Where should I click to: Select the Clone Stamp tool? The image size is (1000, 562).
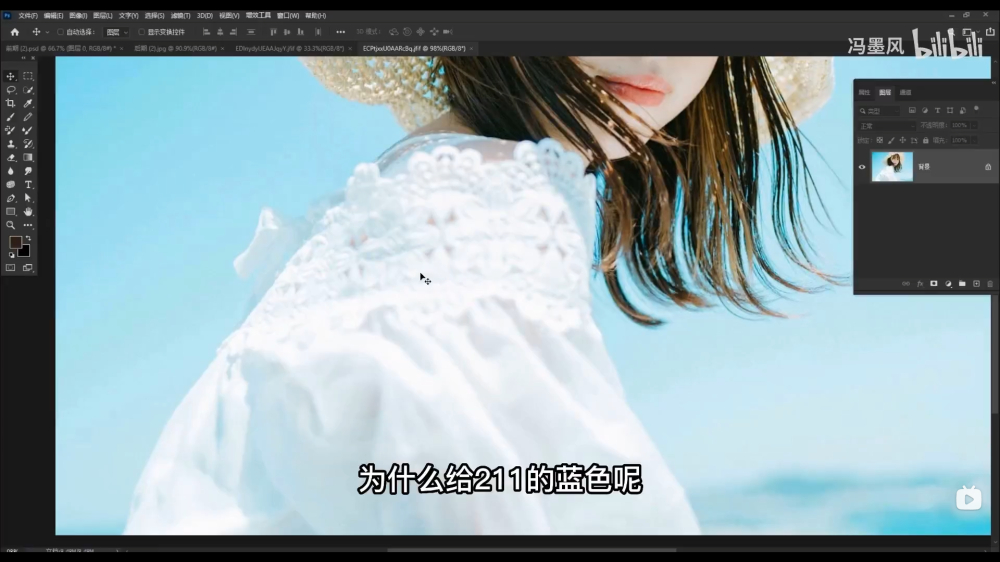[11, 144]
